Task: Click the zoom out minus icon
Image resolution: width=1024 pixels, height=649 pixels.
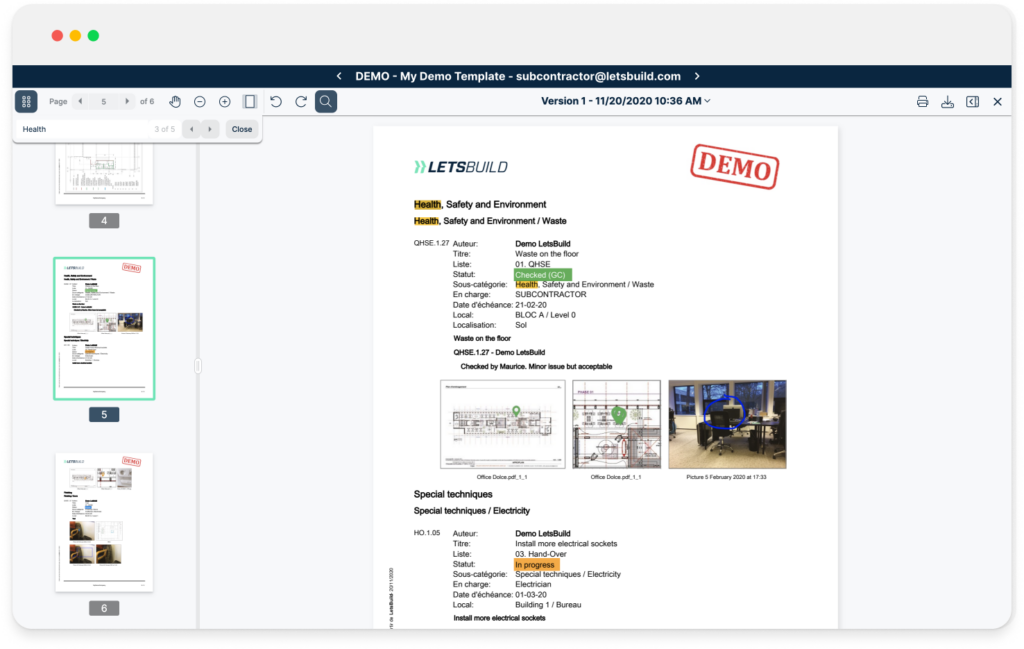Action: [200, 101]
